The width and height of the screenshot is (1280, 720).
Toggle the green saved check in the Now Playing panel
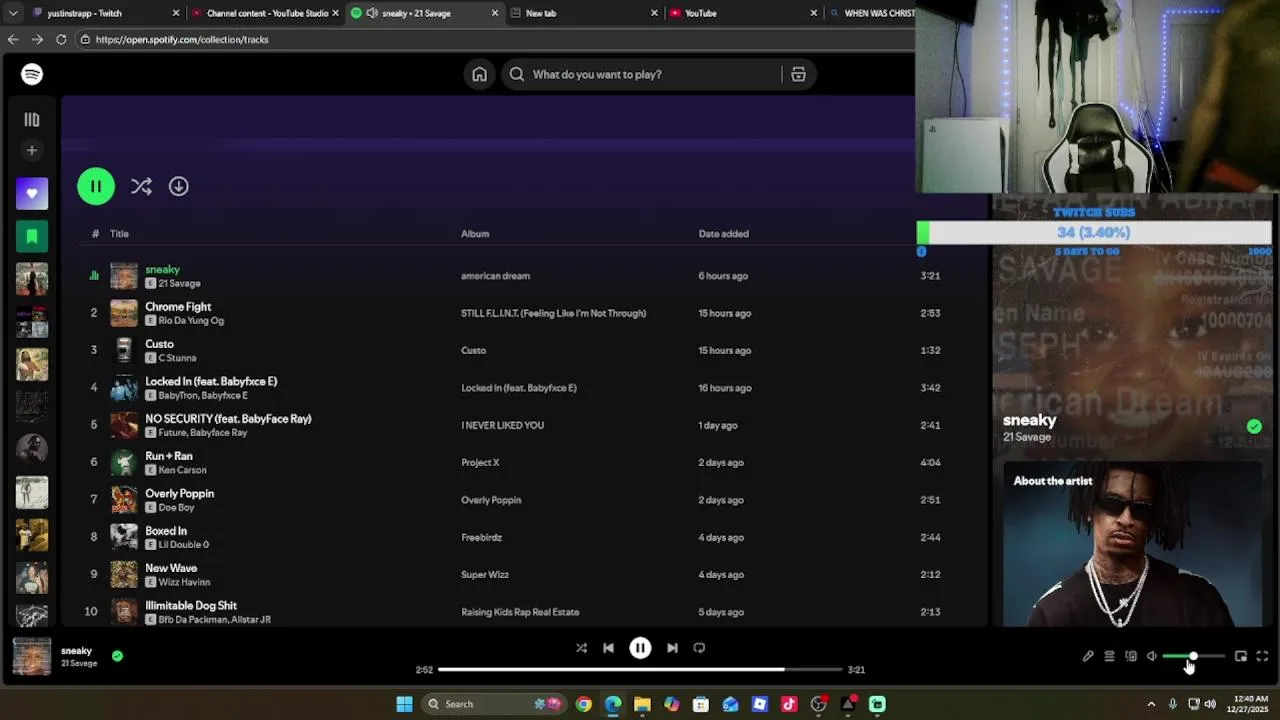(1254, 427)
